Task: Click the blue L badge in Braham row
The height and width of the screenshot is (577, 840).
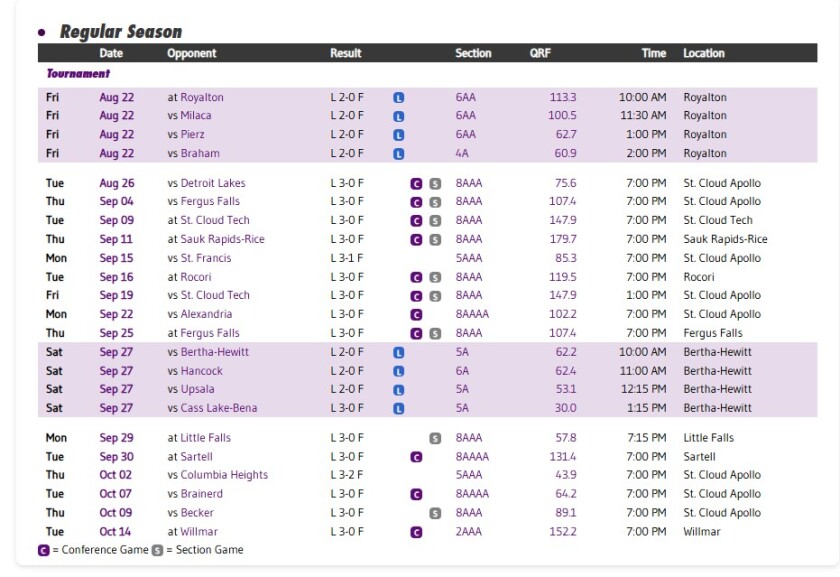Action: point(399,154)
